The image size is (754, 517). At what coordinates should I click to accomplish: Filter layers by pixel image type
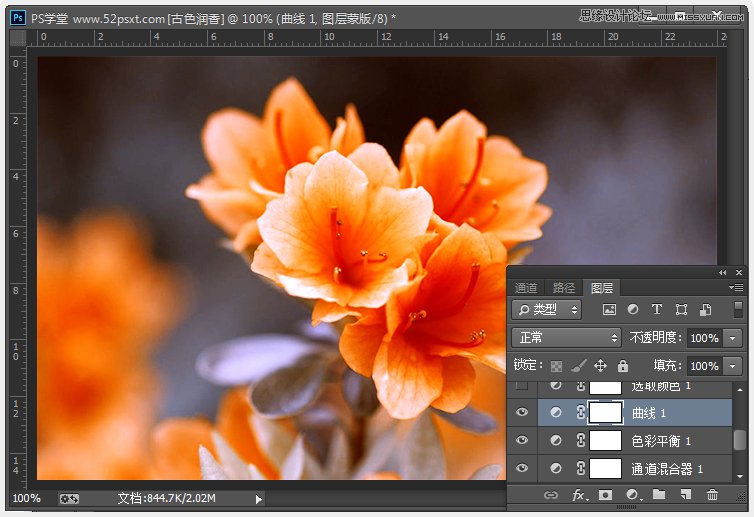click(609, 309)
